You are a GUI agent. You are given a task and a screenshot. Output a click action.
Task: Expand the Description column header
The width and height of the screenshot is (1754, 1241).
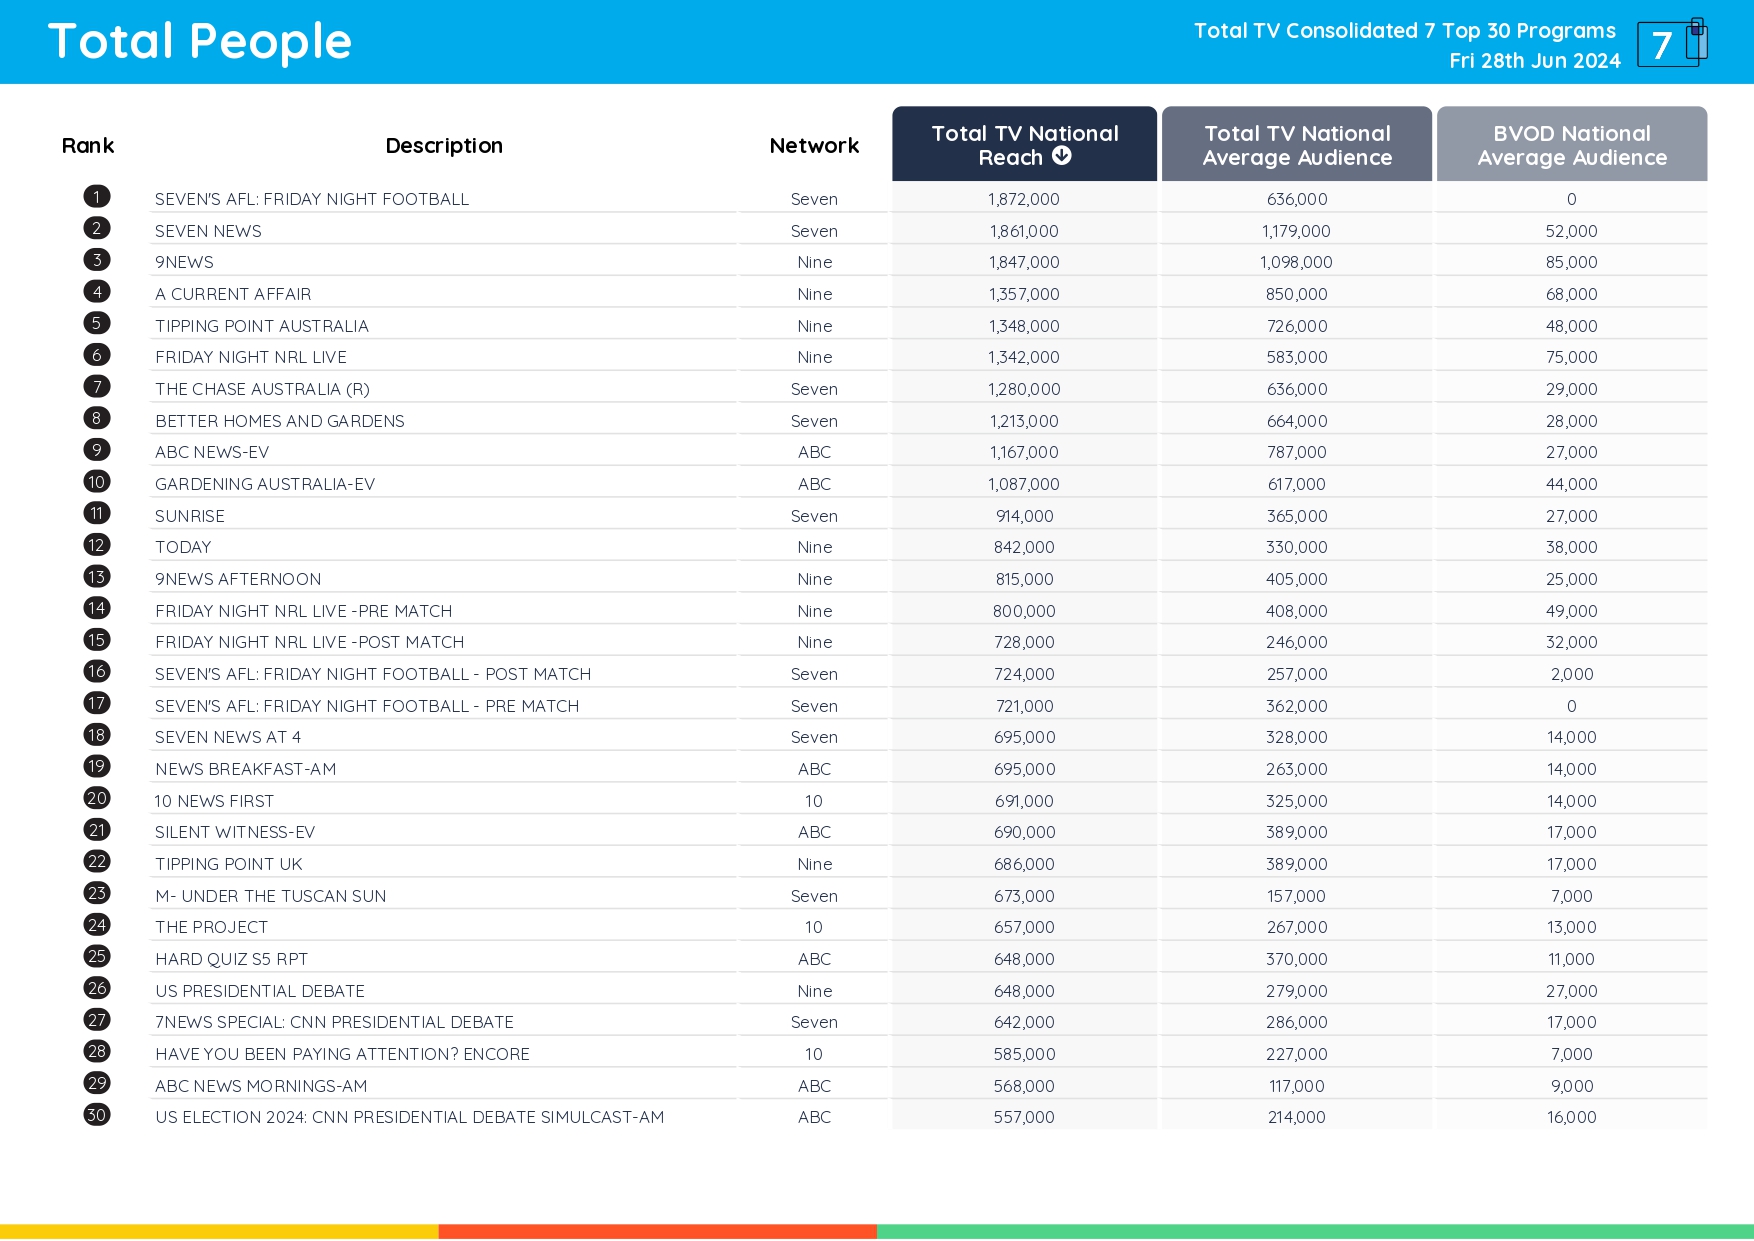pos(443,145)
